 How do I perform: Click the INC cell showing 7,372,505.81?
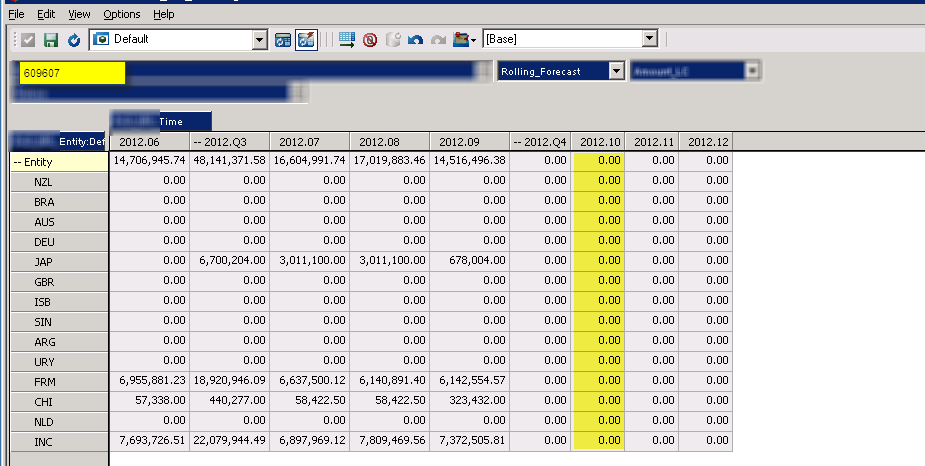pos(470,441)
